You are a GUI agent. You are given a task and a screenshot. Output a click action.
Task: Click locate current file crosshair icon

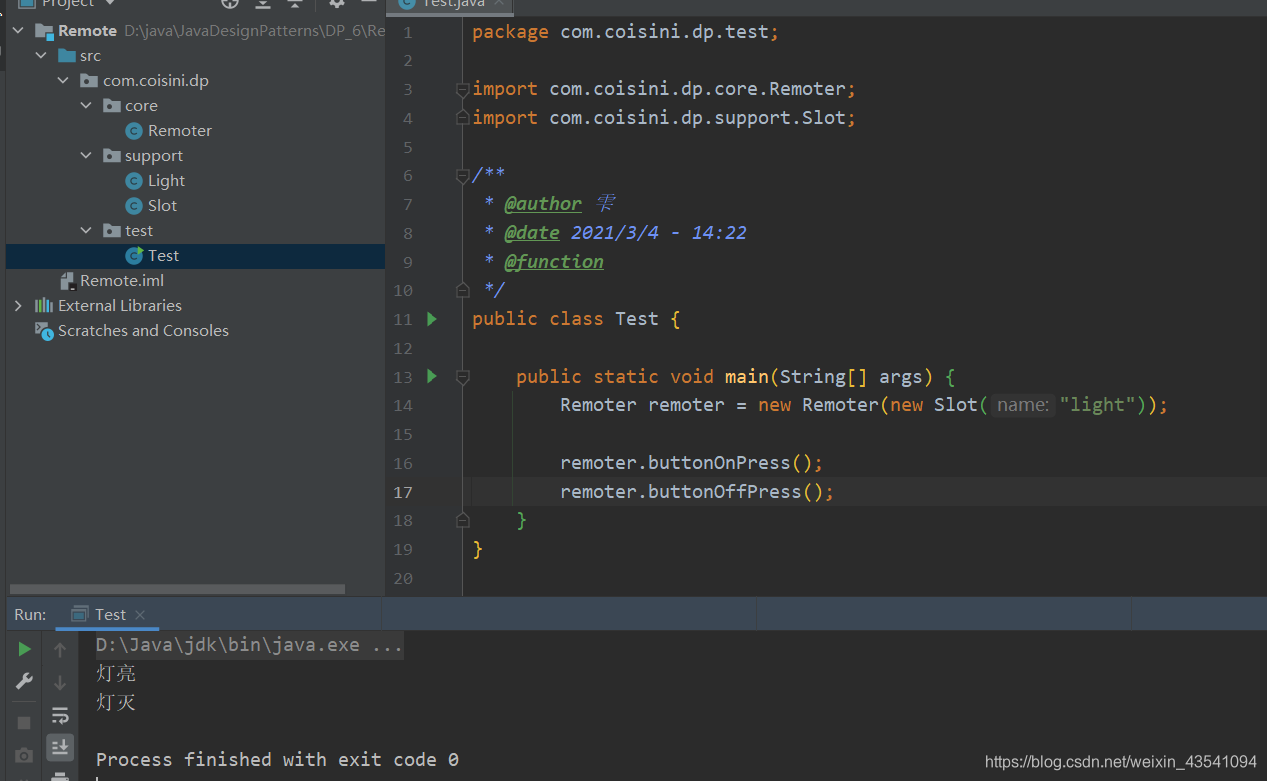[230, 4]
